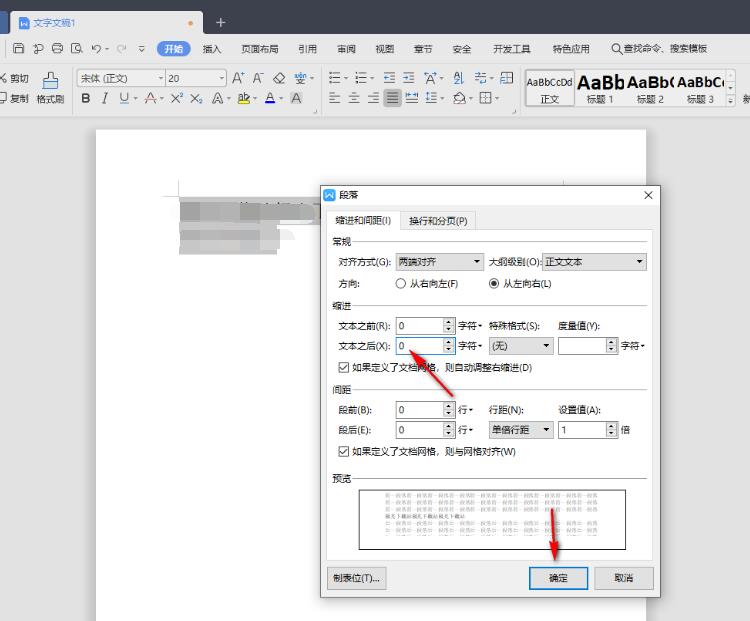Open the 审阅 ribbon tab
750x621 pixels.
click(346, 49)
